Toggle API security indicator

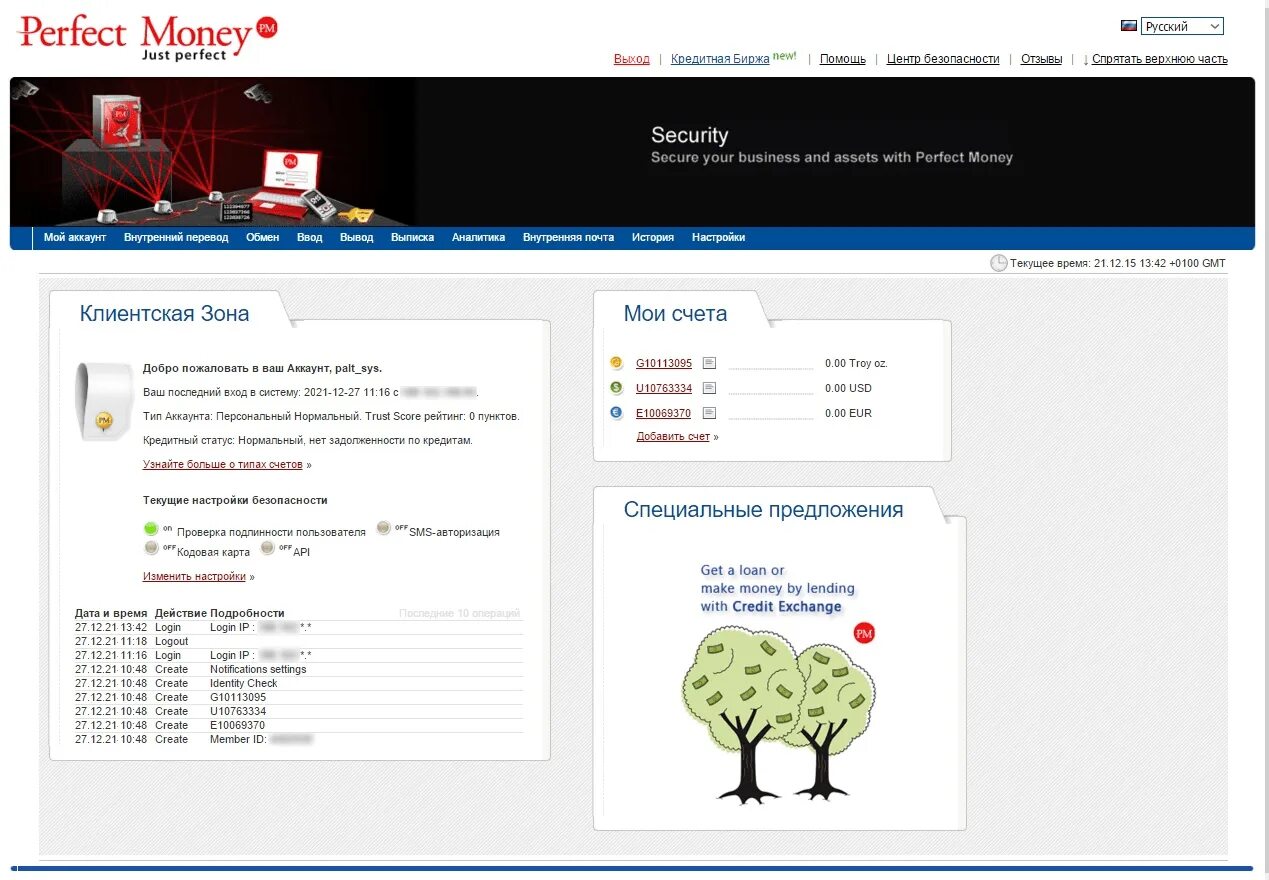coord(268,548)
